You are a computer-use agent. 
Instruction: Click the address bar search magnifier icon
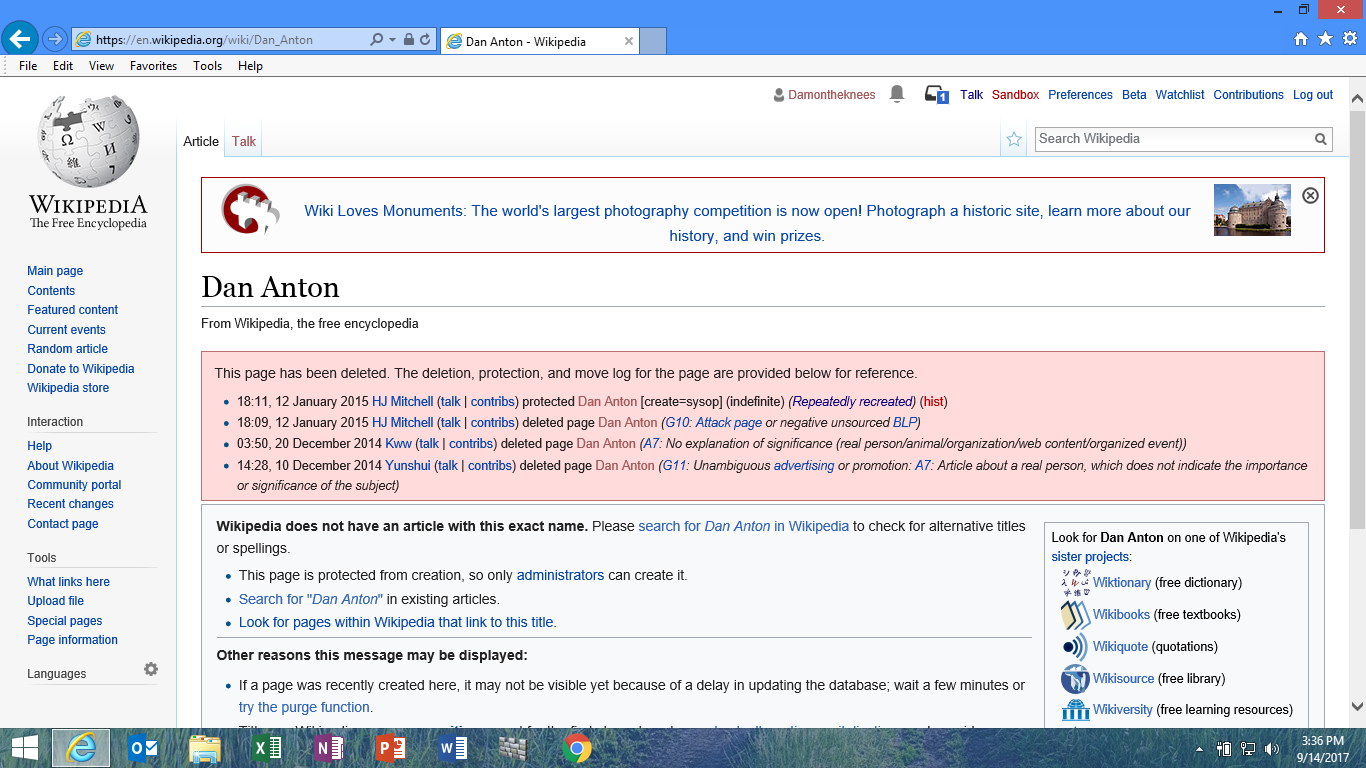click(377, 40)
